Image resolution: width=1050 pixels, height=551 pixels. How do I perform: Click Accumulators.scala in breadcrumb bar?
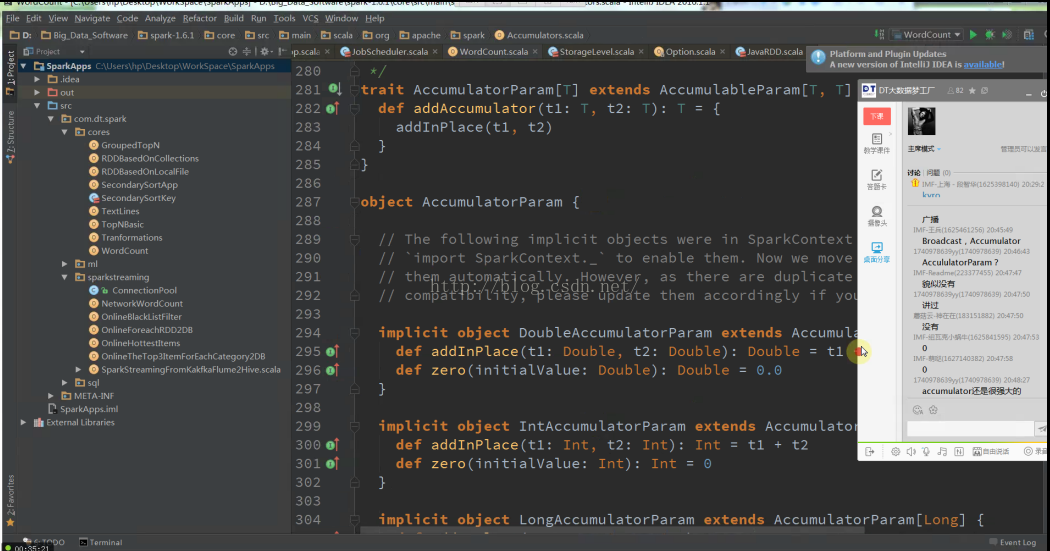539,35
